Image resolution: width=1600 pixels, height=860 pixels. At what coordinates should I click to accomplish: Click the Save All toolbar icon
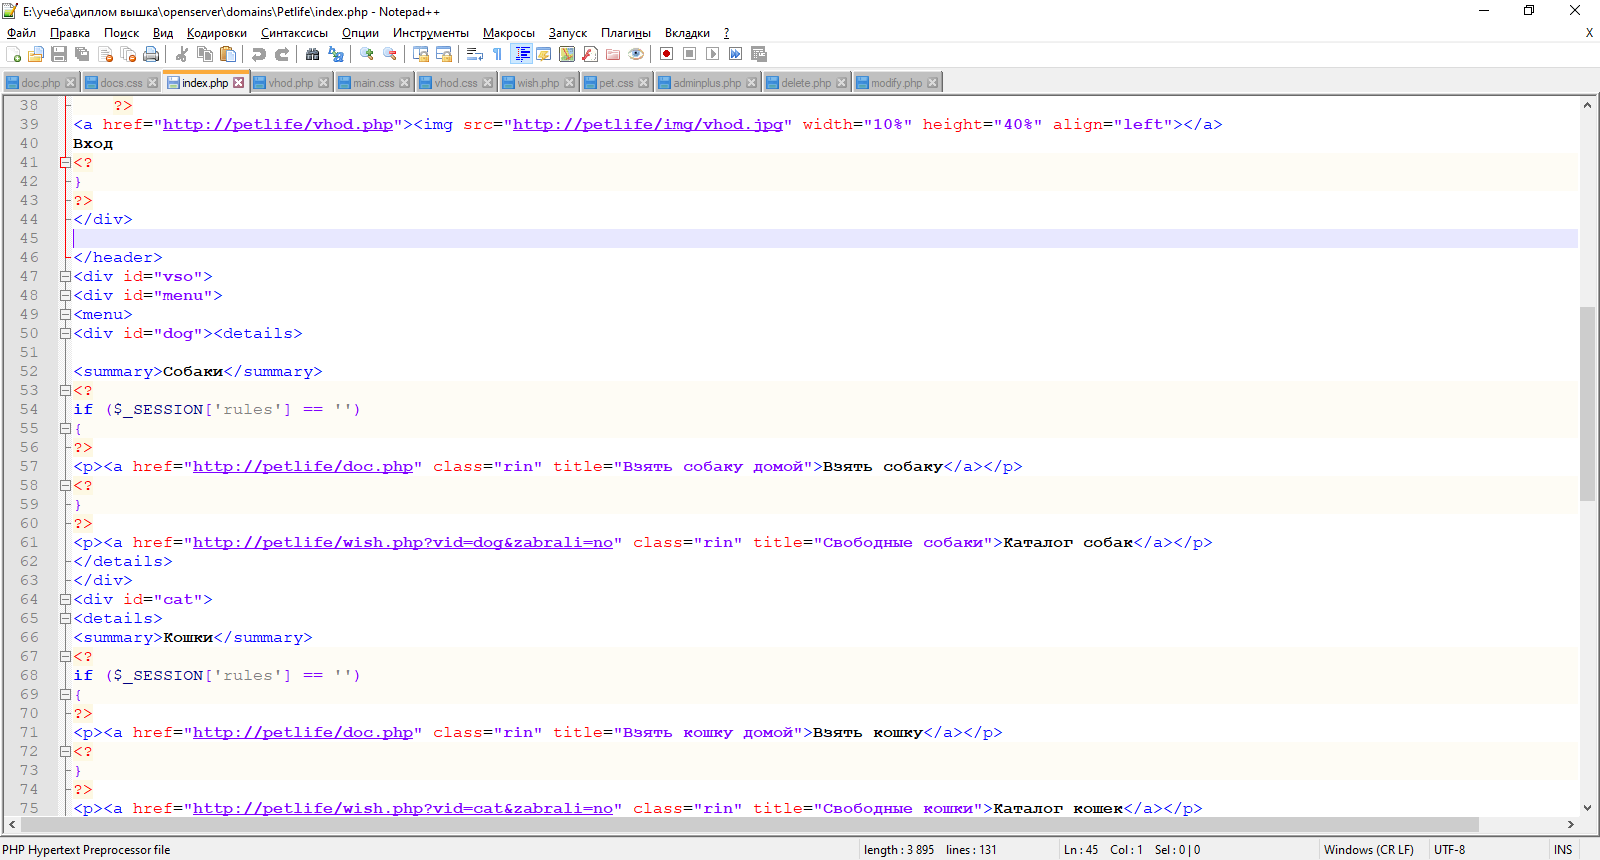tap(82, 54)
